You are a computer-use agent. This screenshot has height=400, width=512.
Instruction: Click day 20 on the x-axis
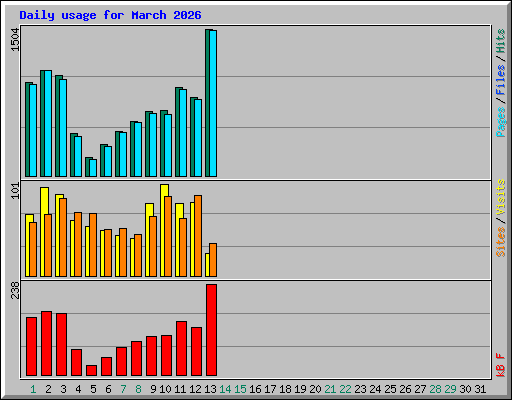click(315, 389)
